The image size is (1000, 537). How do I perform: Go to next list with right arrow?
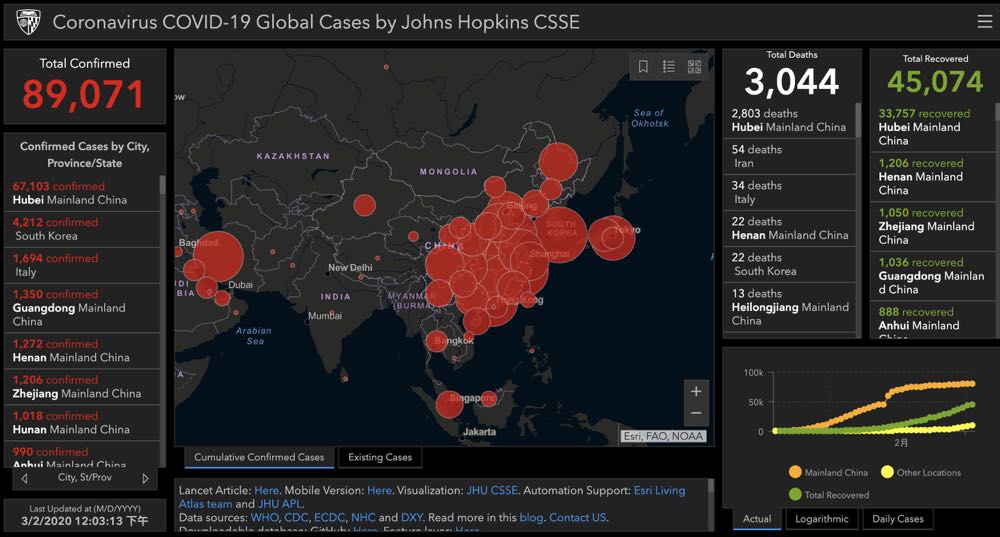point(145,478)
